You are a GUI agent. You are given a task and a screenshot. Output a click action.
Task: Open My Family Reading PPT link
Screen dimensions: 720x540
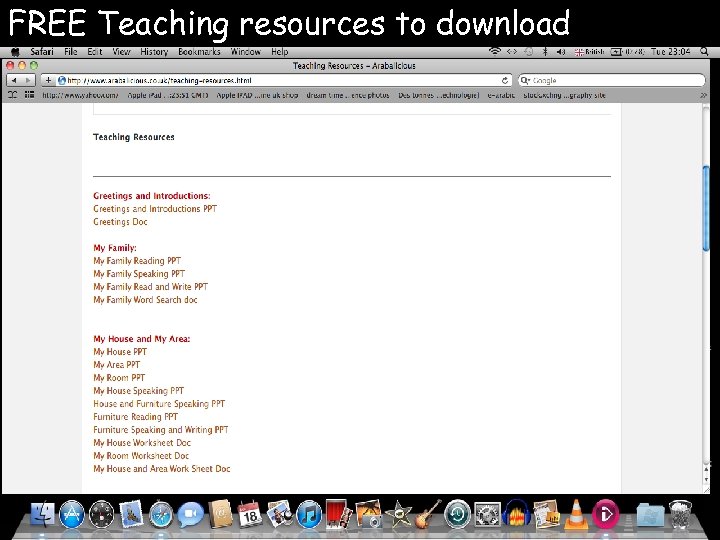[137, 261]
